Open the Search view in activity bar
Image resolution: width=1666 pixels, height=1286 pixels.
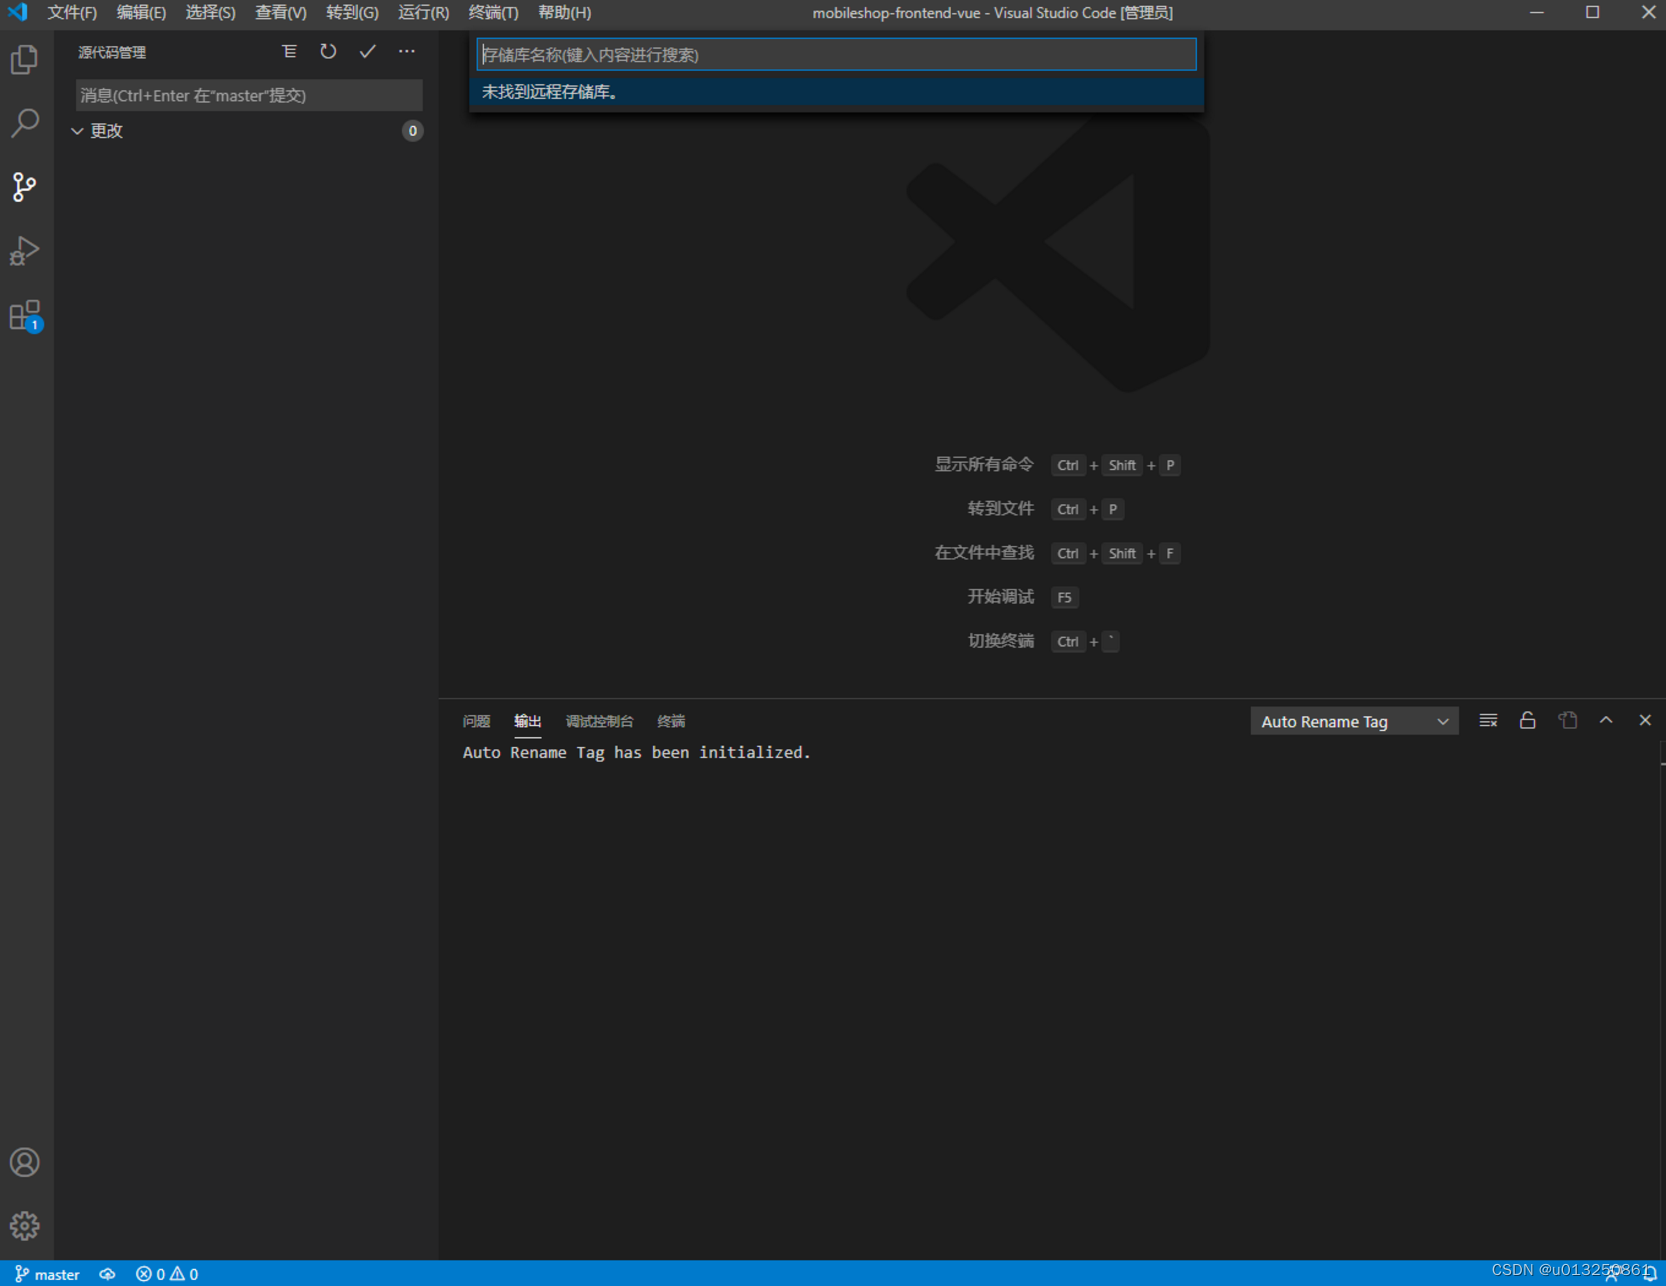point(25,123)
